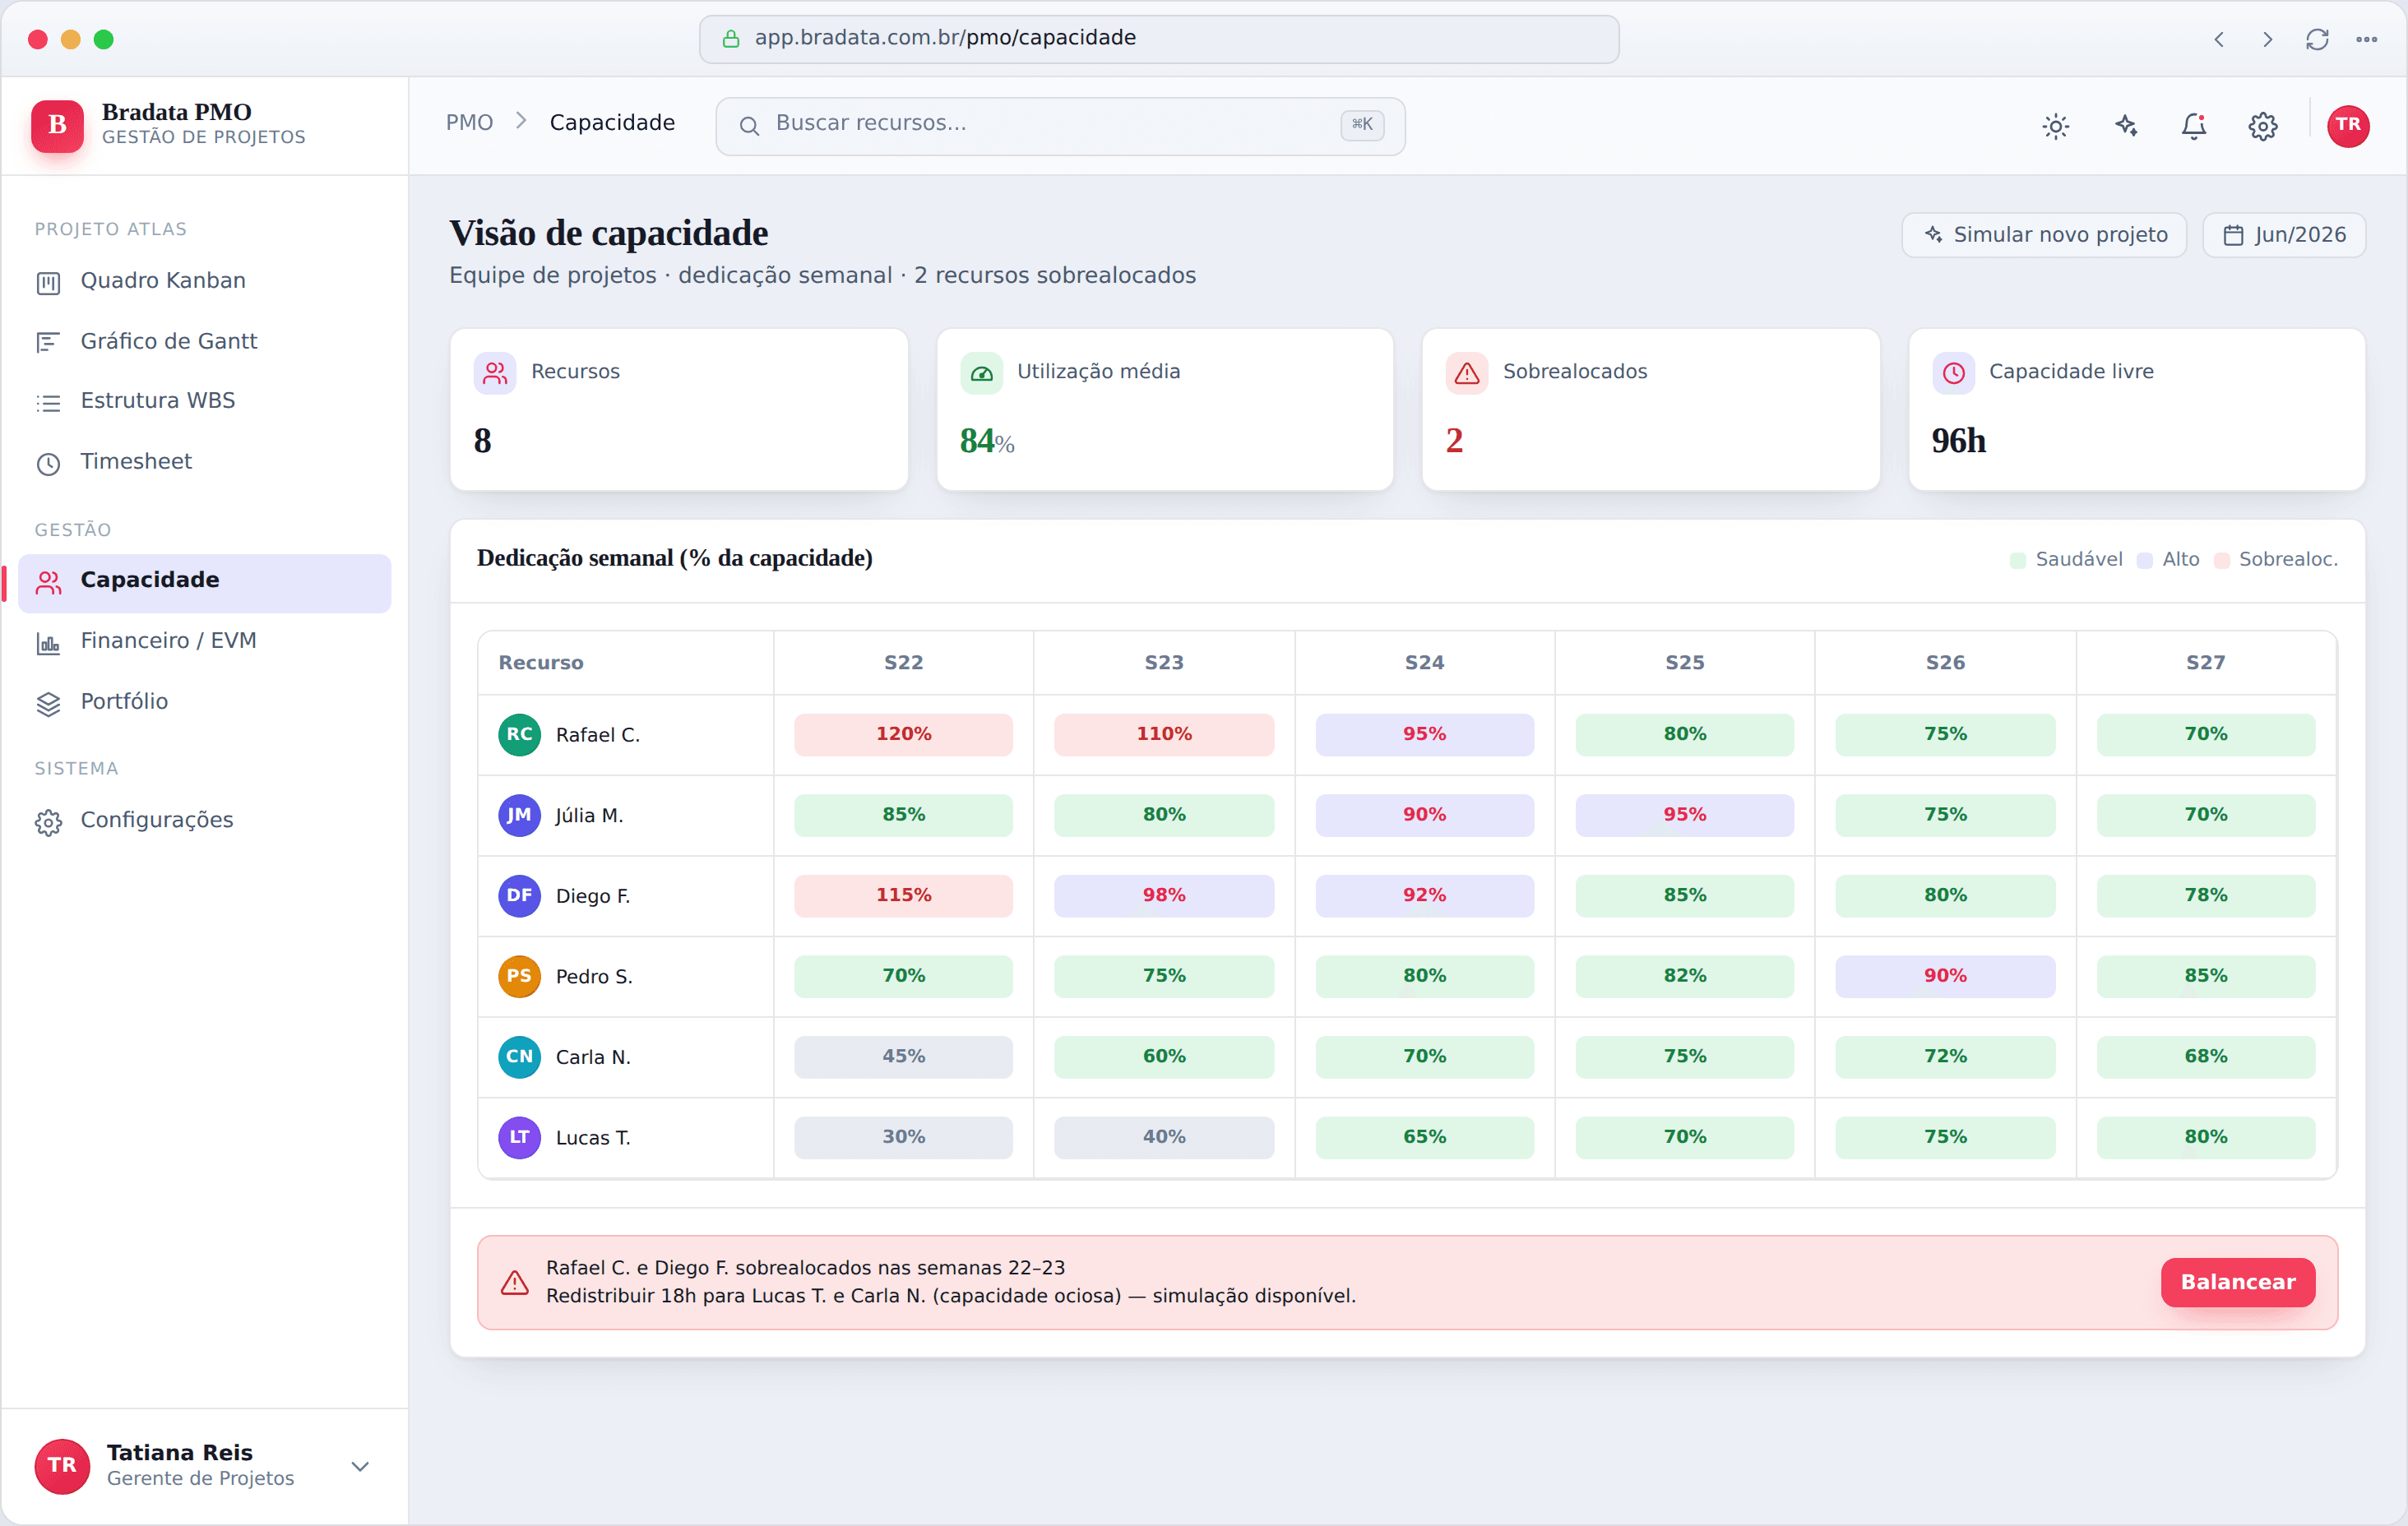Open the browser more options menu
The image size is (2408, 1526).
2366,39
